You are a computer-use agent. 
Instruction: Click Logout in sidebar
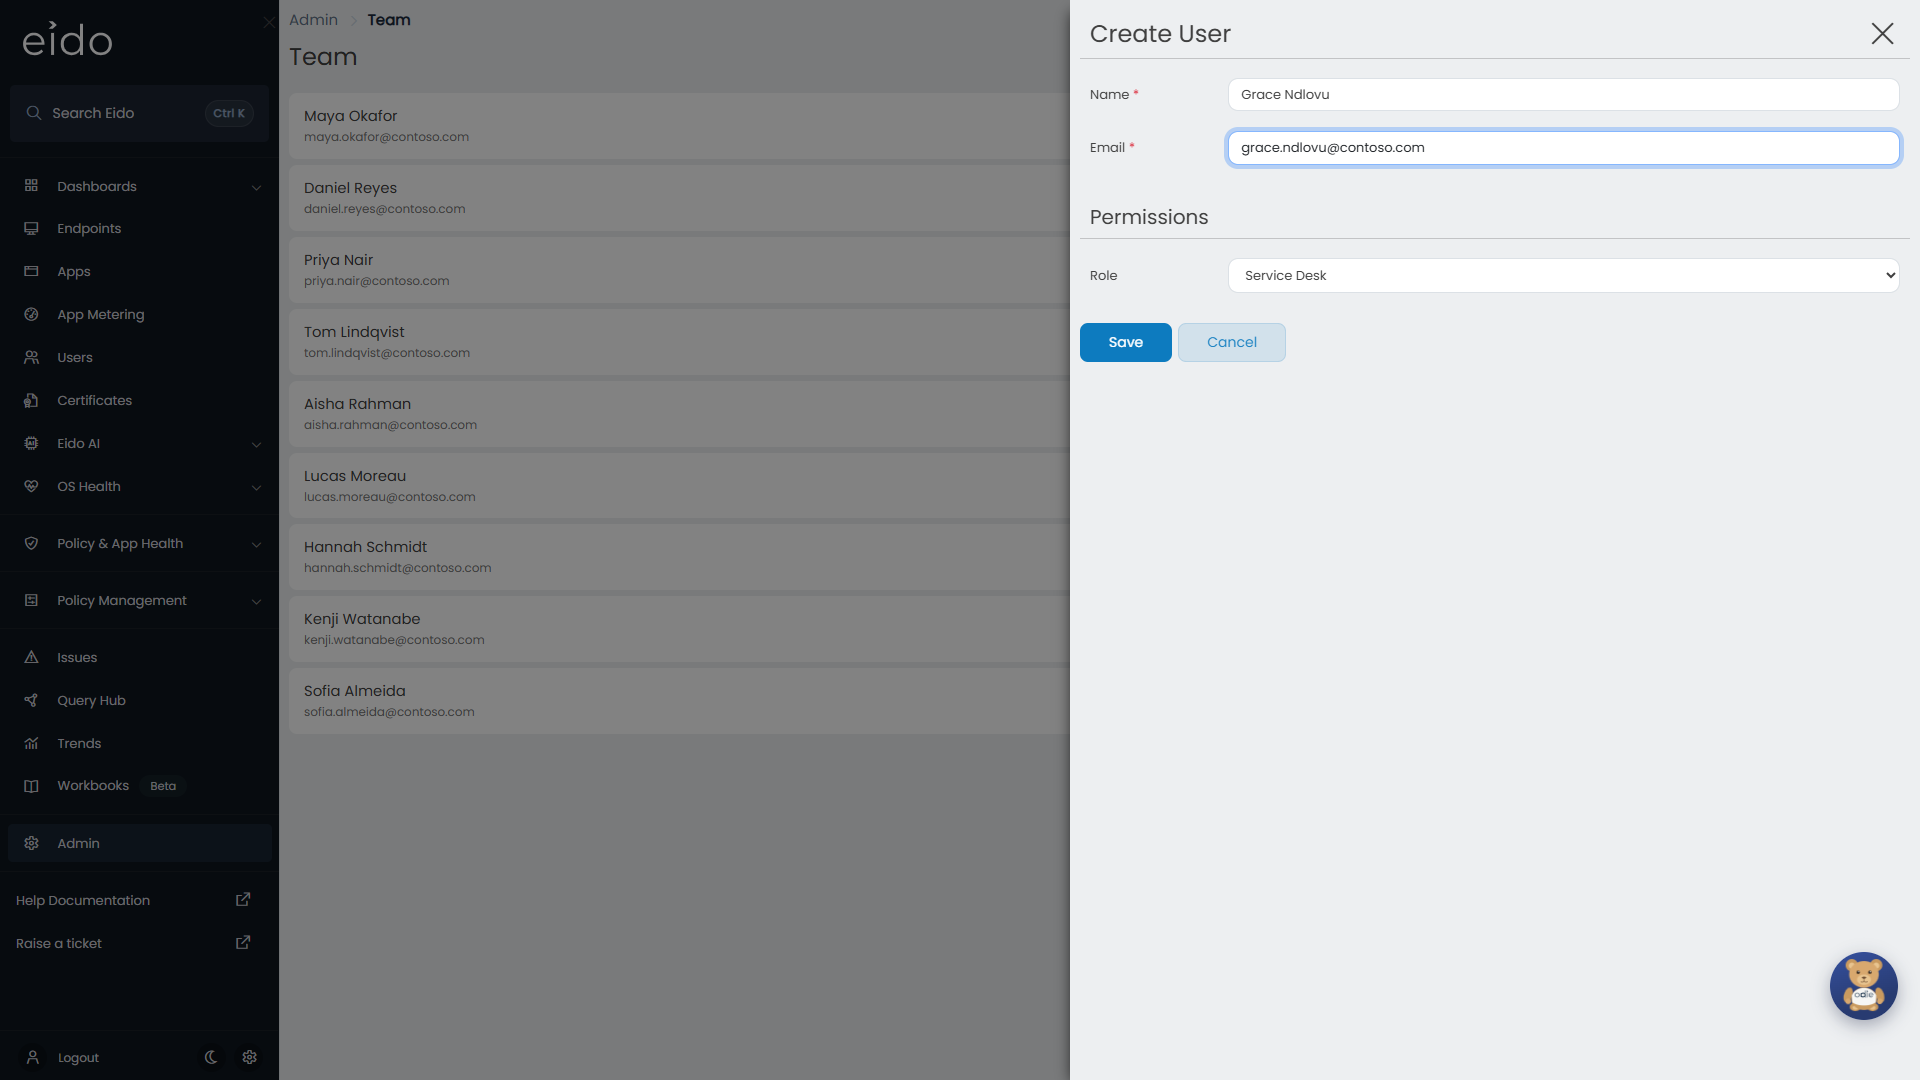[x=78, y=1058]
